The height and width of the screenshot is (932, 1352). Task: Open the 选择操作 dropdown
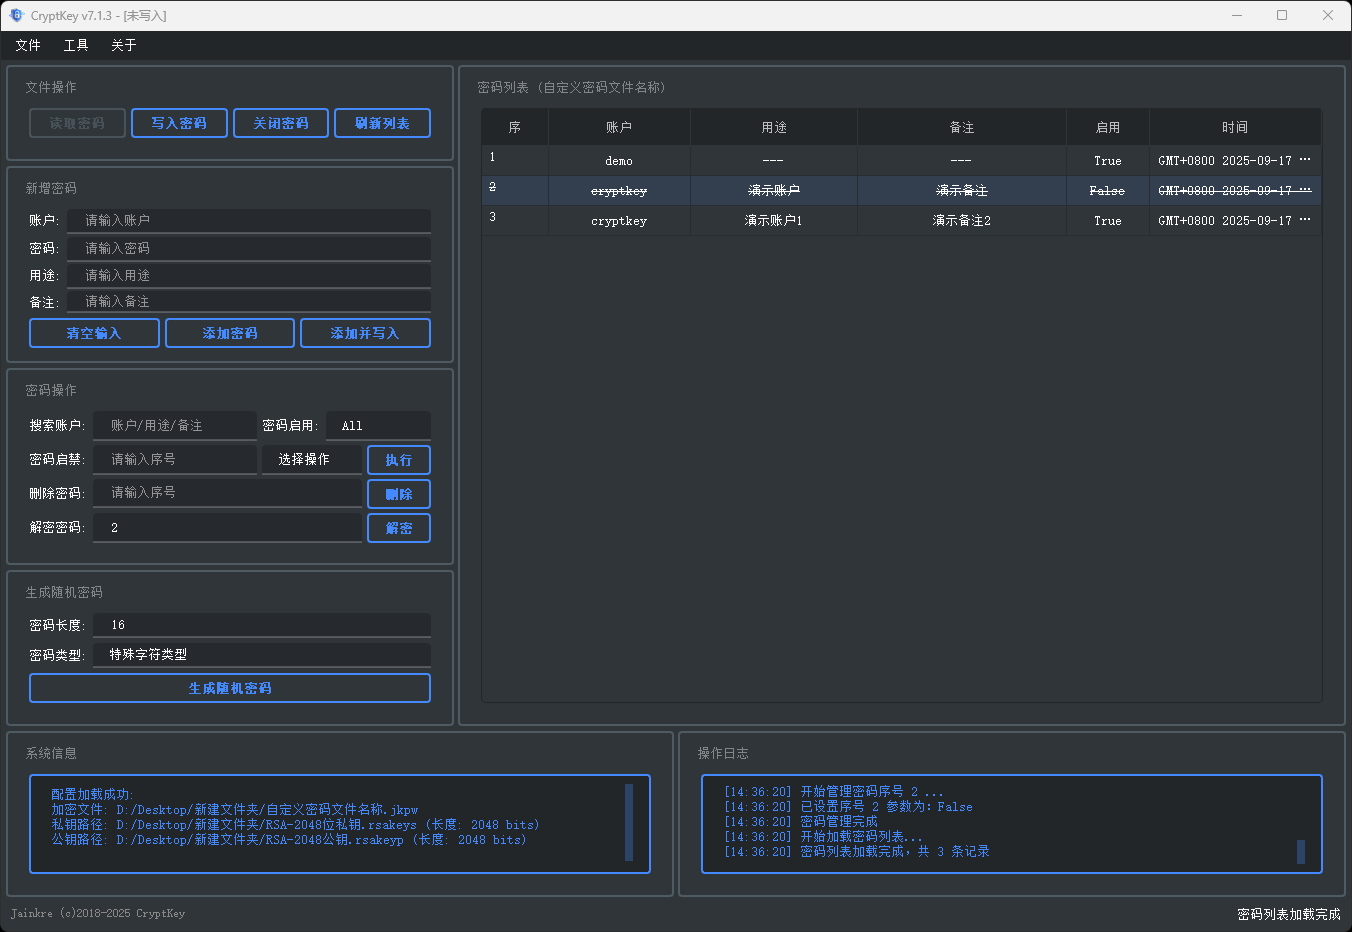coord(311,460)
